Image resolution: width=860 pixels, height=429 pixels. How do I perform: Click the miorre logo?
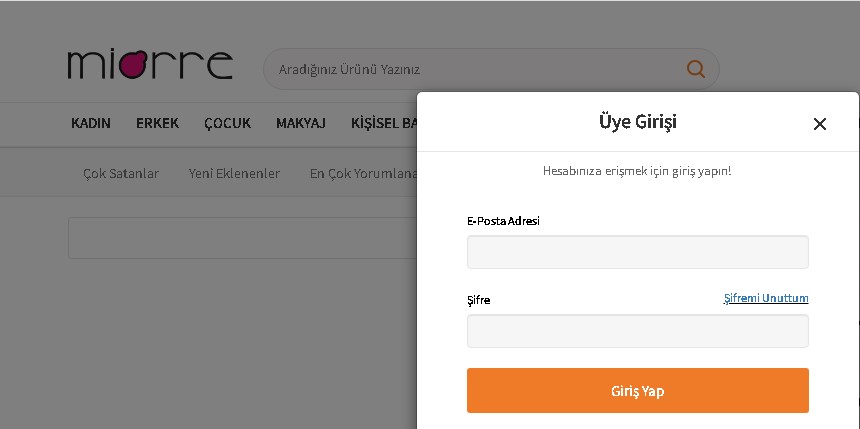click(x=150, y=65)
